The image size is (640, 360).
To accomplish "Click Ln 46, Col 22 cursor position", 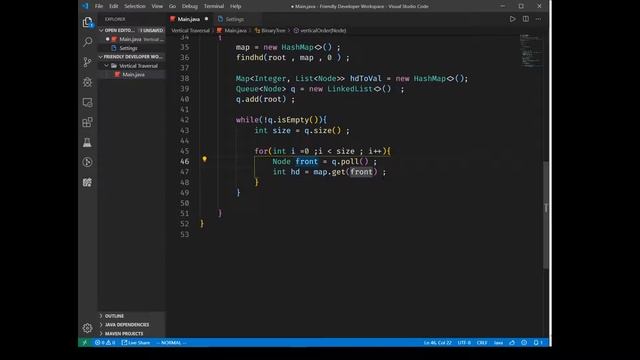I will coord(437,342).
